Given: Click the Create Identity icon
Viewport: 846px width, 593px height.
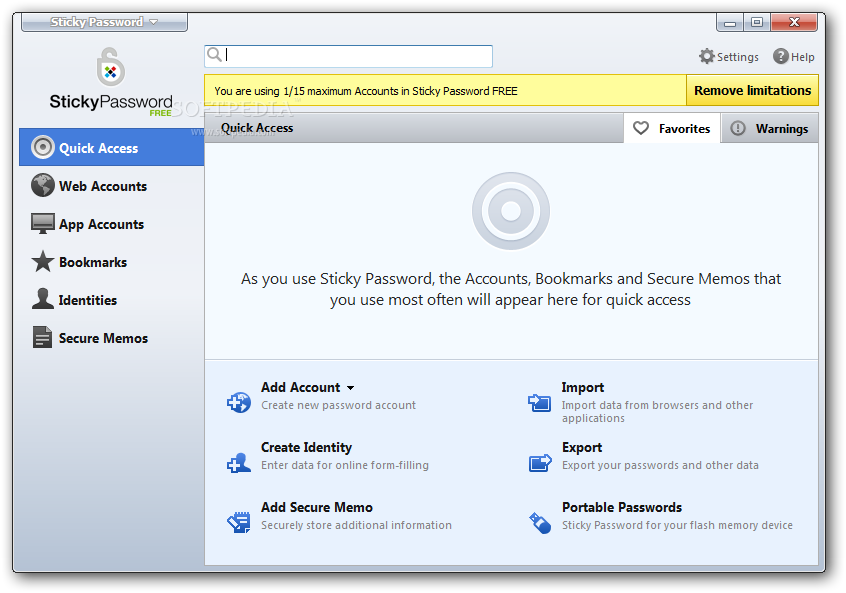Looking at the screenshot, I should click(239, 462).
